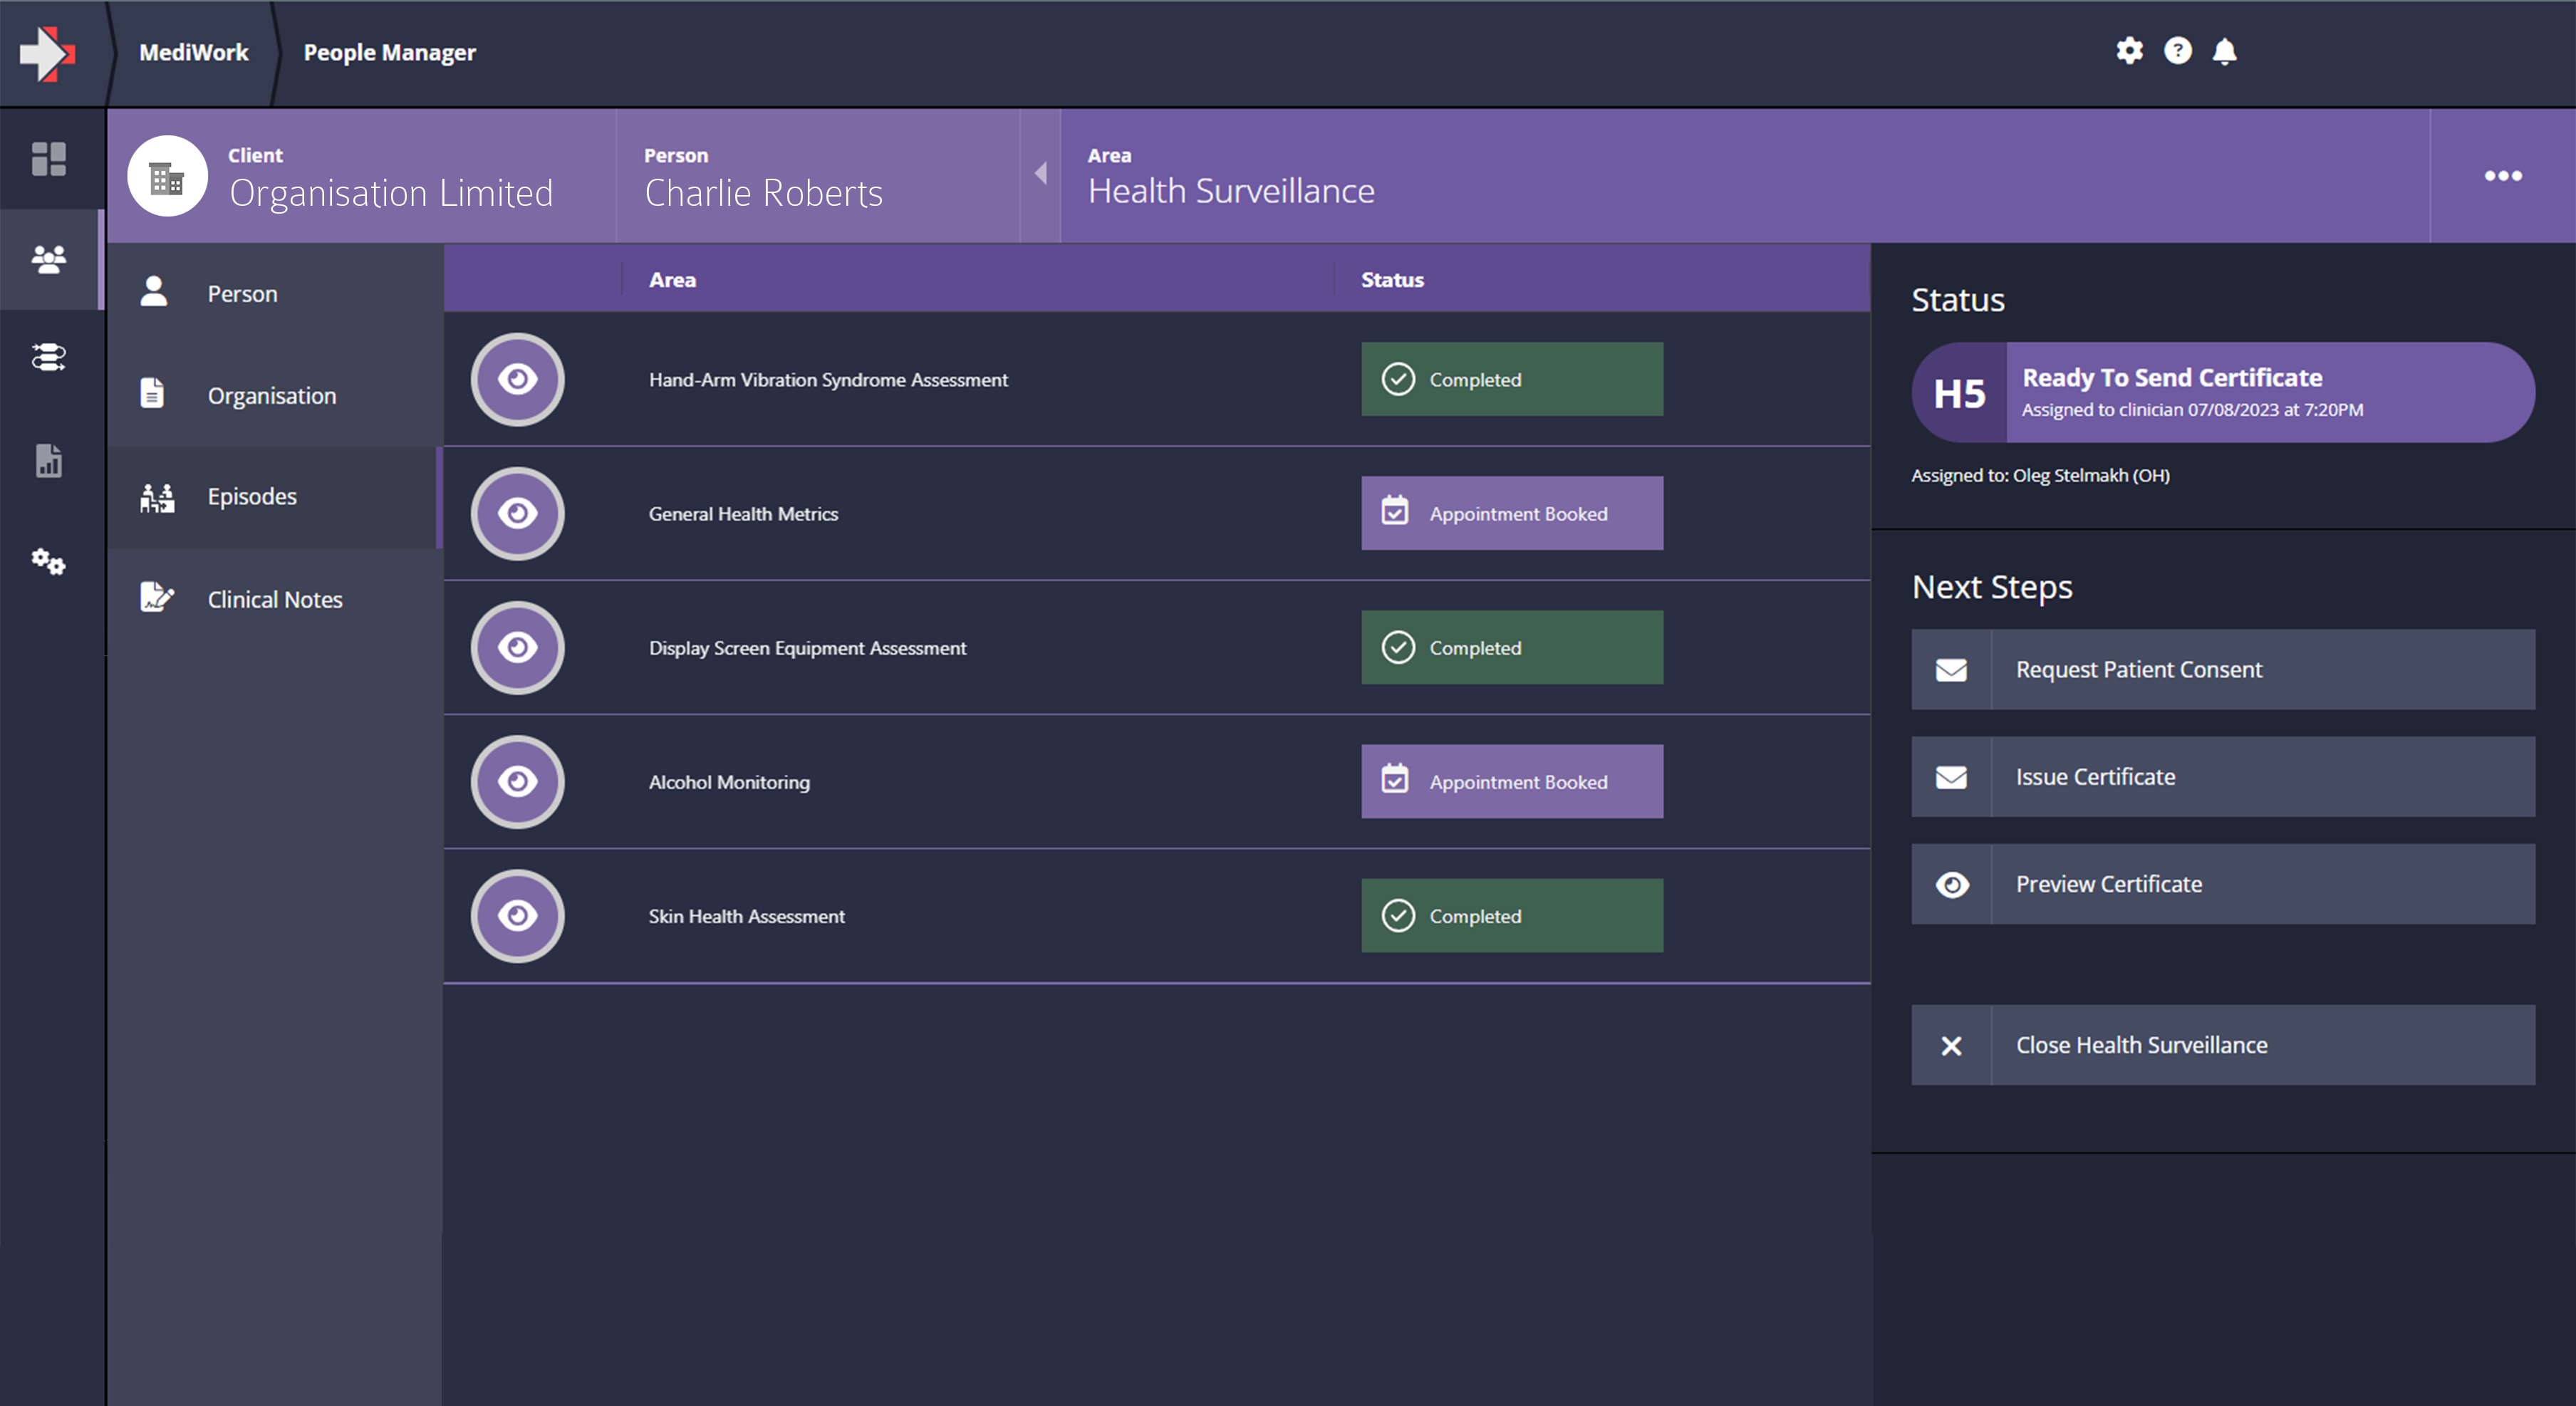Click the workflow lines icon in left rail
Image resolution: width=2576 pixels, height=1406 pixels.
point(48,357)
